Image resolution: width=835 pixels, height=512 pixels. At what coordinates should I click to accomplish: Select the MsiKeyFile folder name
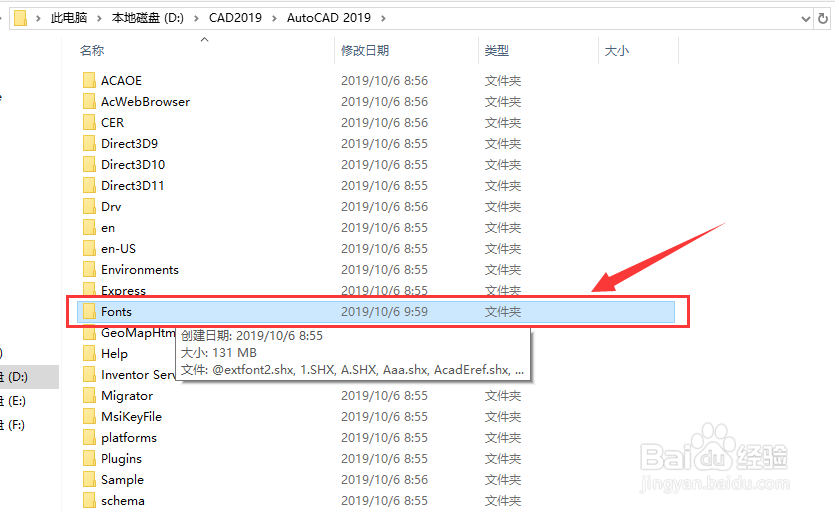pos(131,417)
